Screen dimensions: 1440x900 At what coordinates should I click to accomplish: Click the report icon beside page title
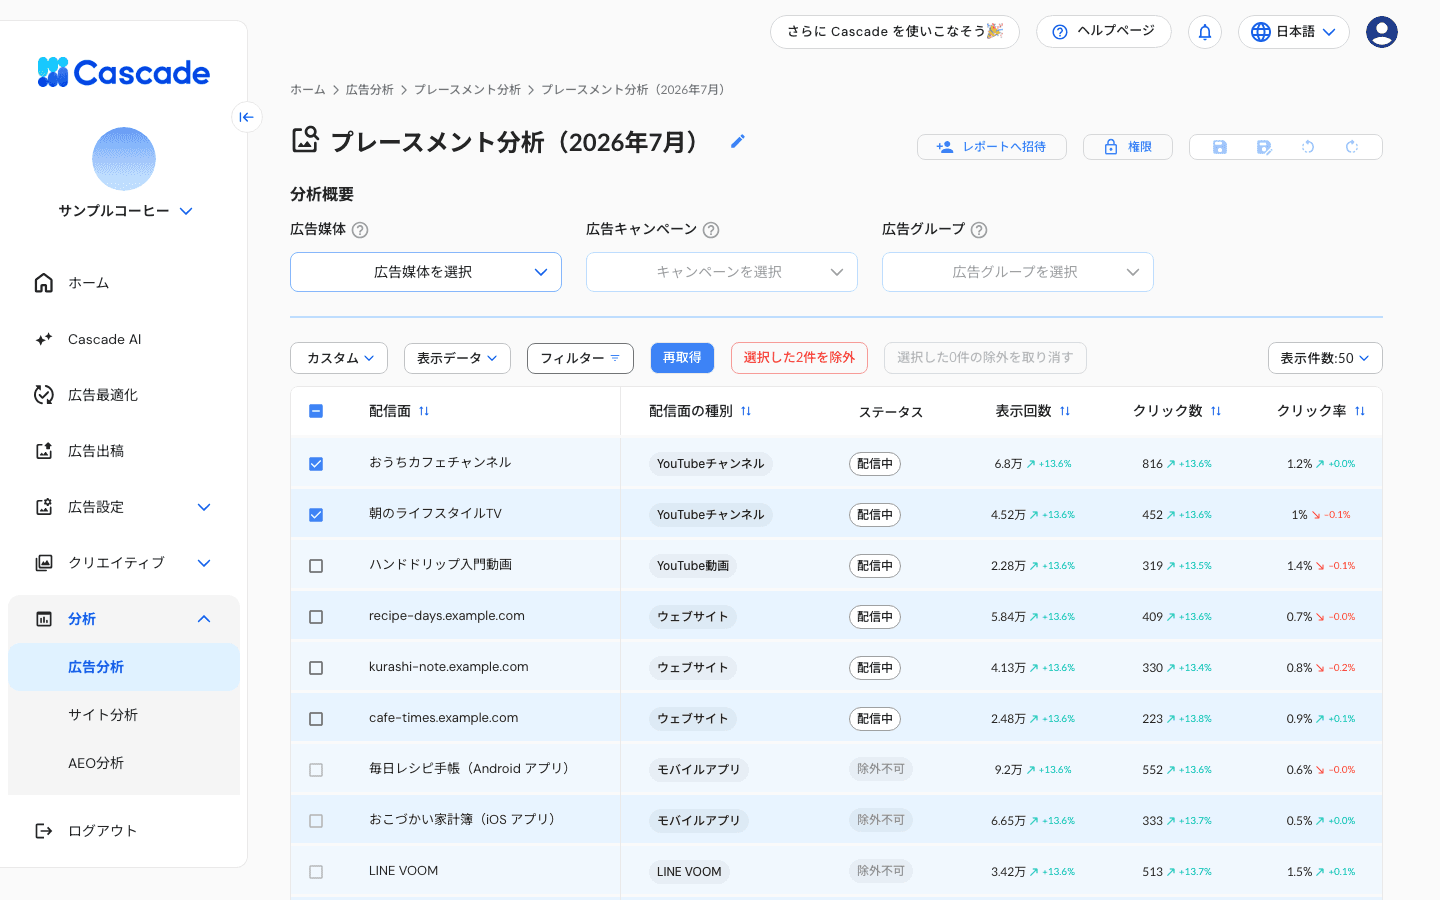coord(305,139)
